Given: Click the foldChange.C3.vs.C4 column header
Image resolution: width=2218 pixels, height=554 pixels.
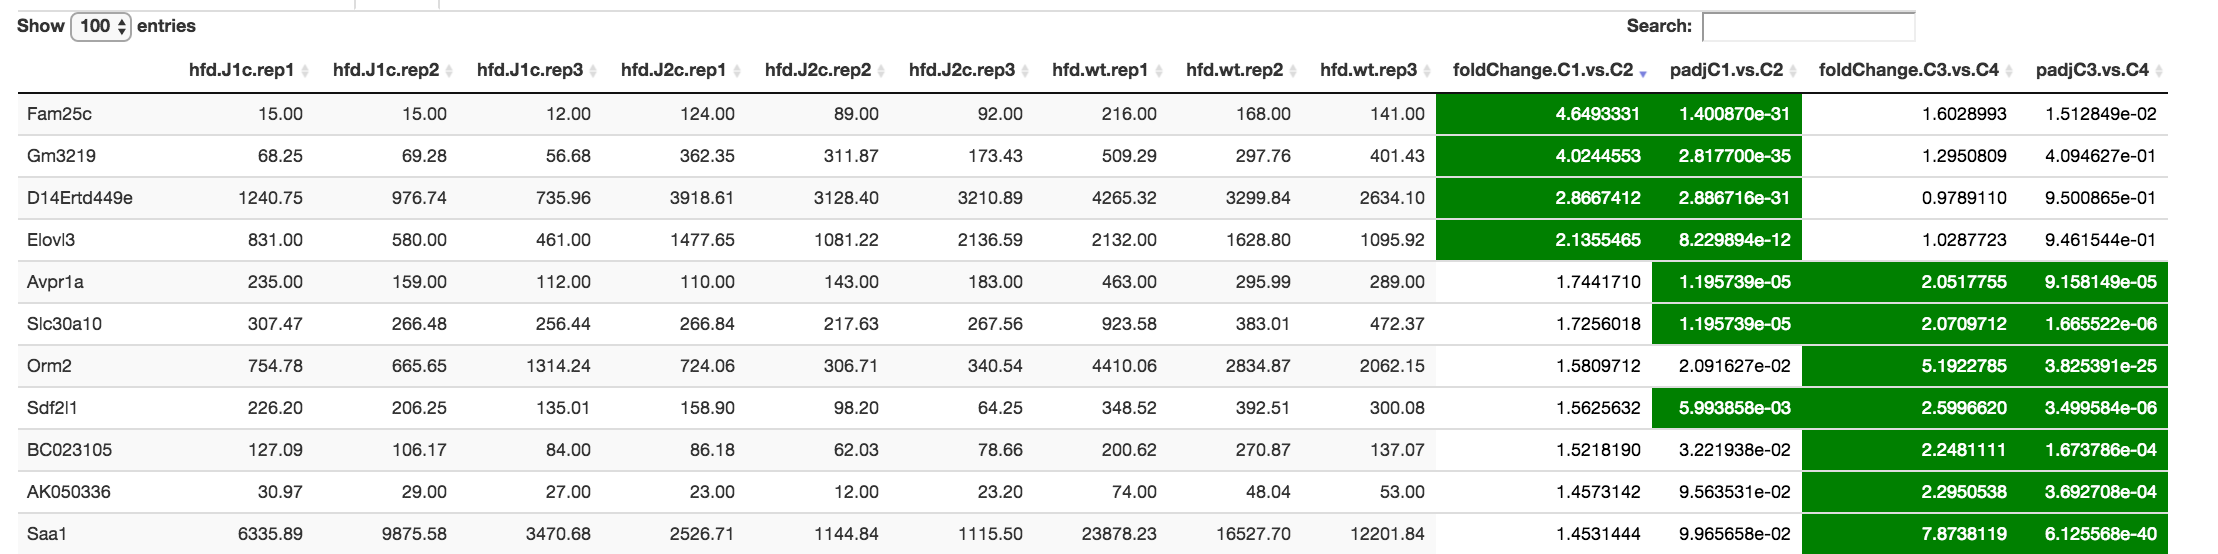Looking at the screenshot, I should coord(1909,70).
